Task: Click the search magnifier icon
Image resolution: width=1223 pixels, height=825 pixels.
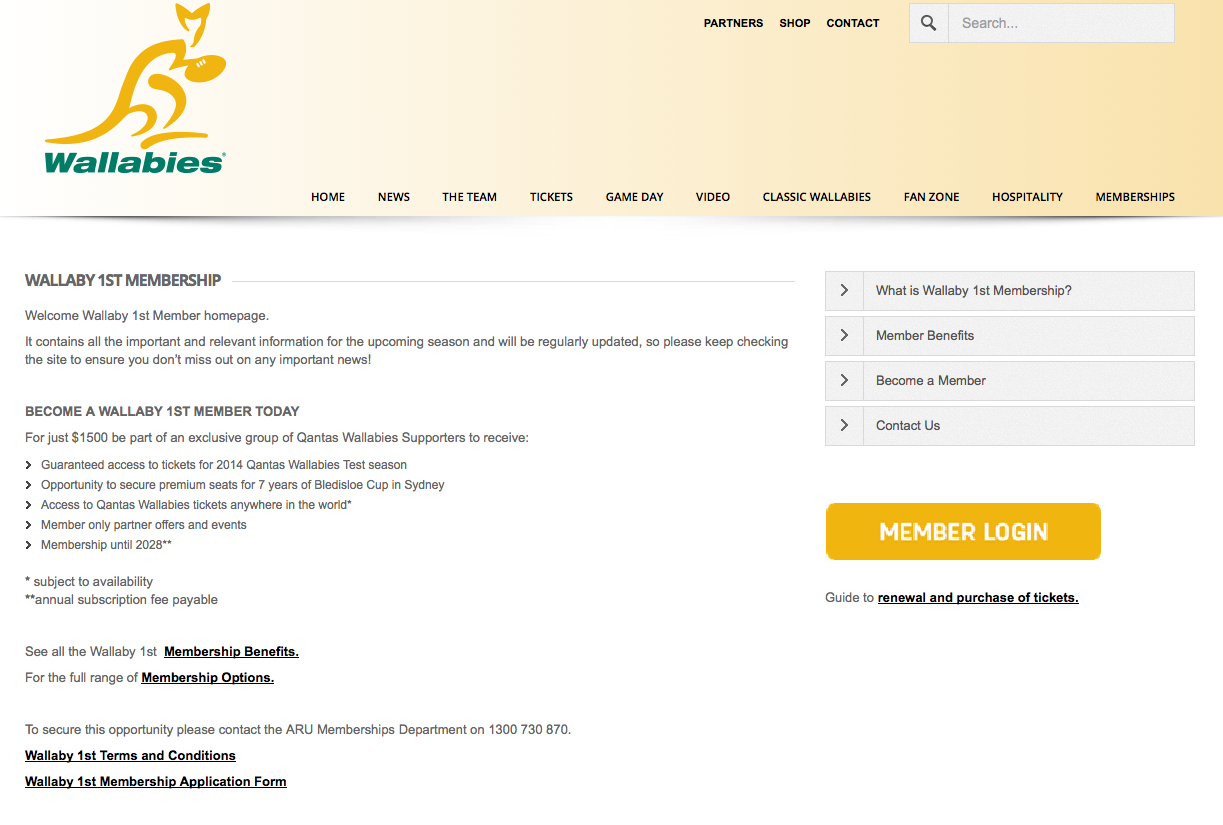Action: click(928, 23)
